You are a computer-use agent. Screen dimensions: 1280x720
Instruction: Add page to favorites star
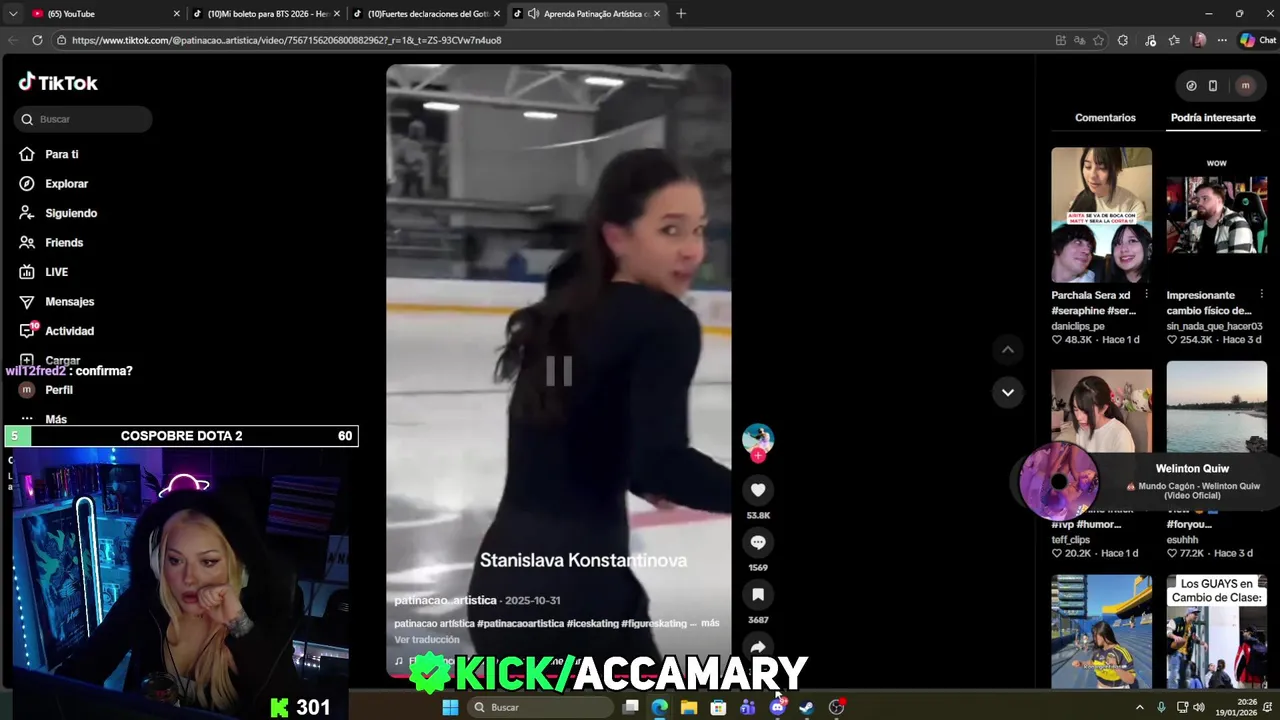(1098, 40)
